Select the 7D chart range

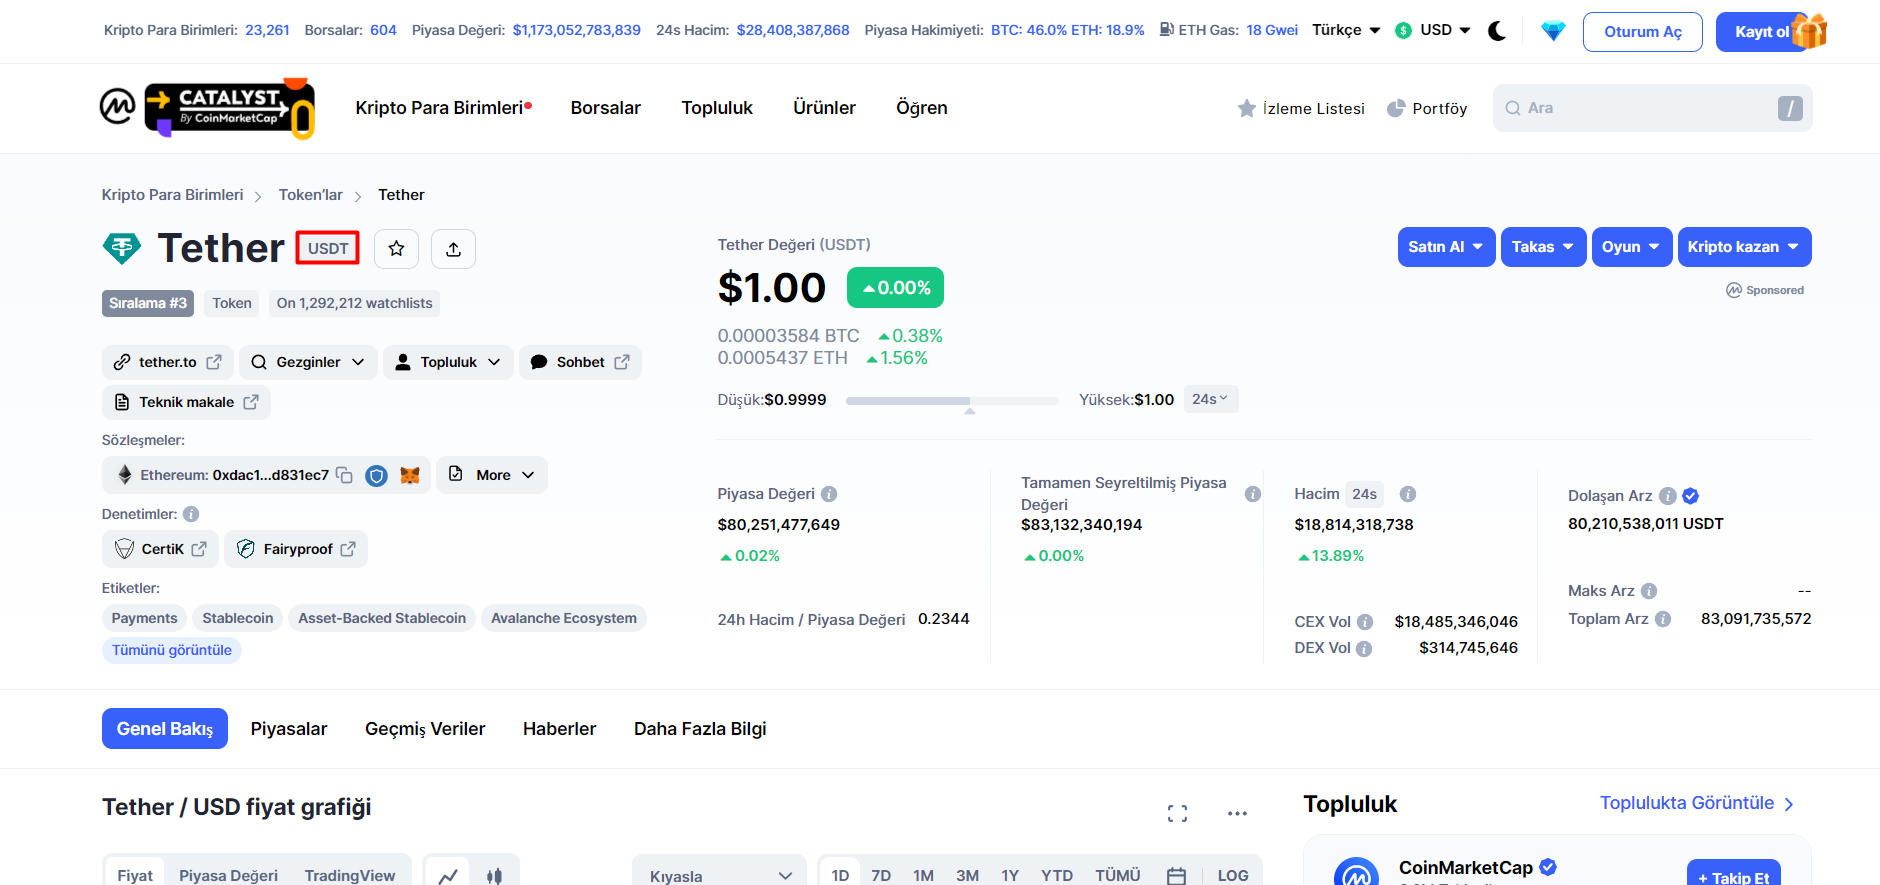(x=881, y=876)
